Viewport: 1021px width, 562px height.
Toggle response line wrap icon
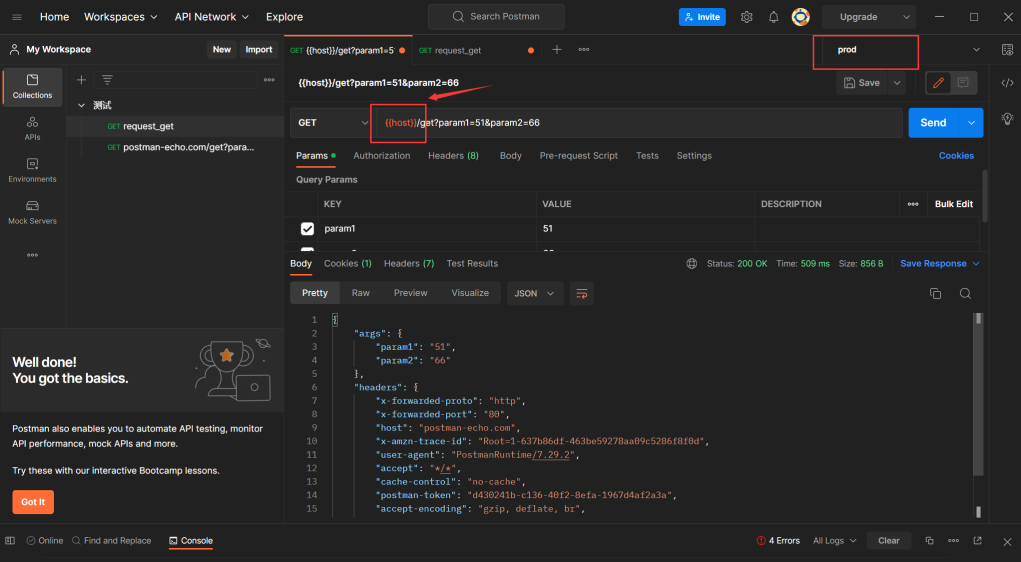[x=581, y=294]
